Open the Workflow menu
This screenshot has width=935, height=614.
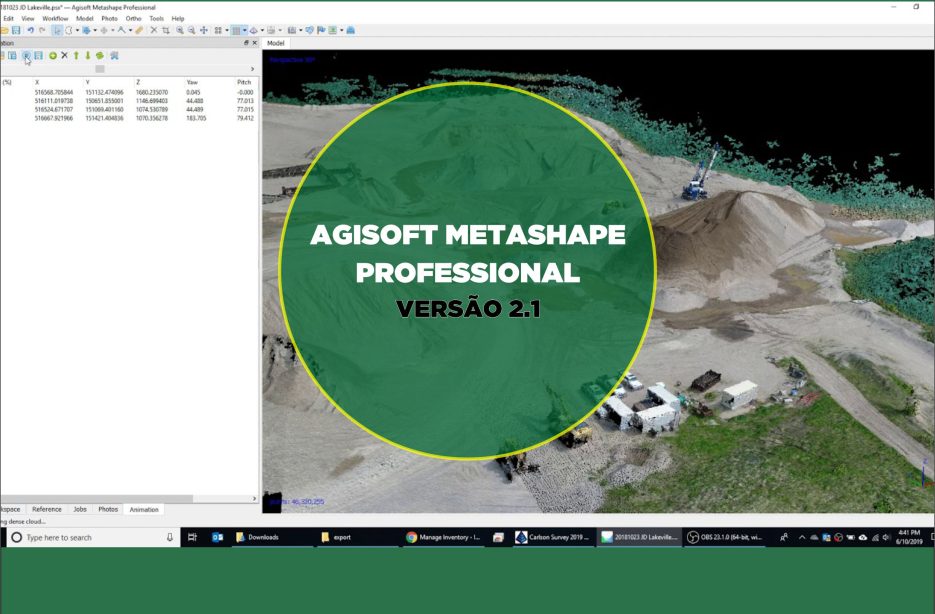pos(55,18)
